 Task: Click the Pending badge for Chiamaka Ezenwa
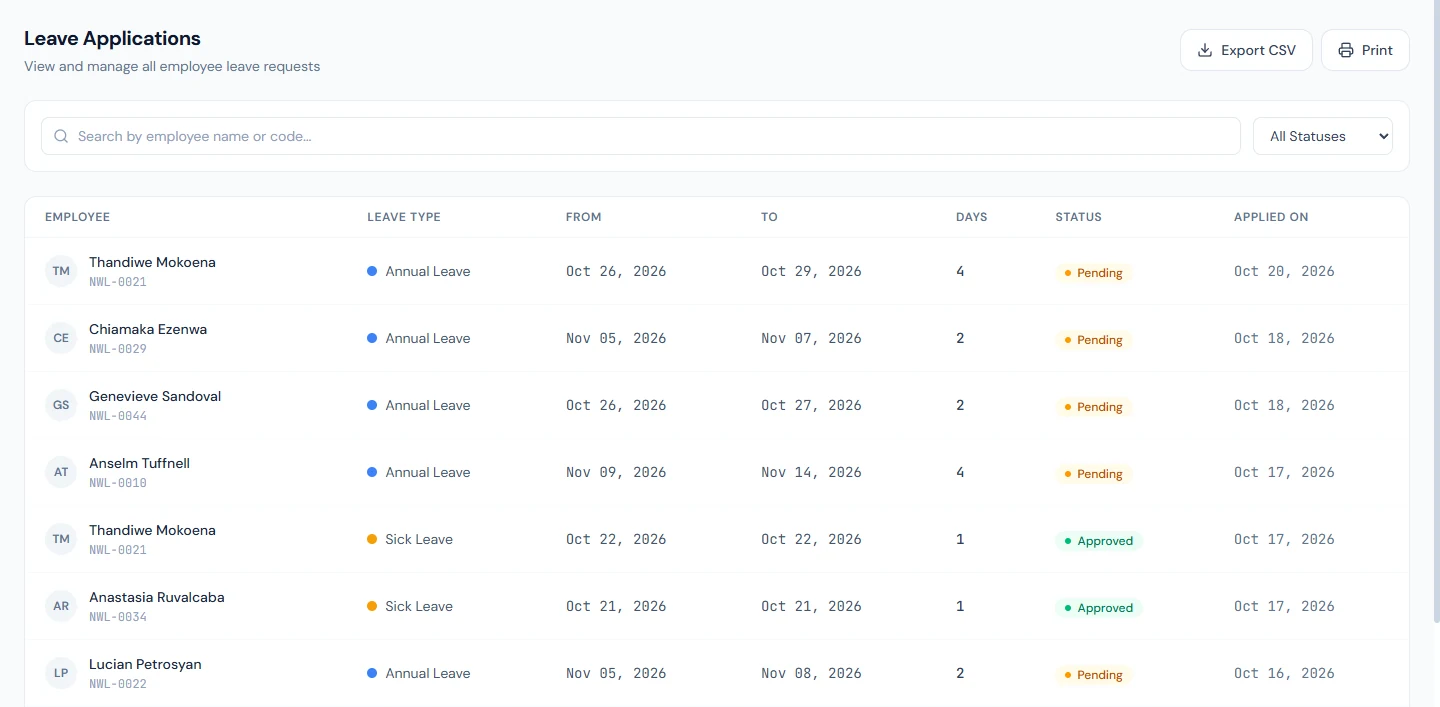(x=1093, y=340)
